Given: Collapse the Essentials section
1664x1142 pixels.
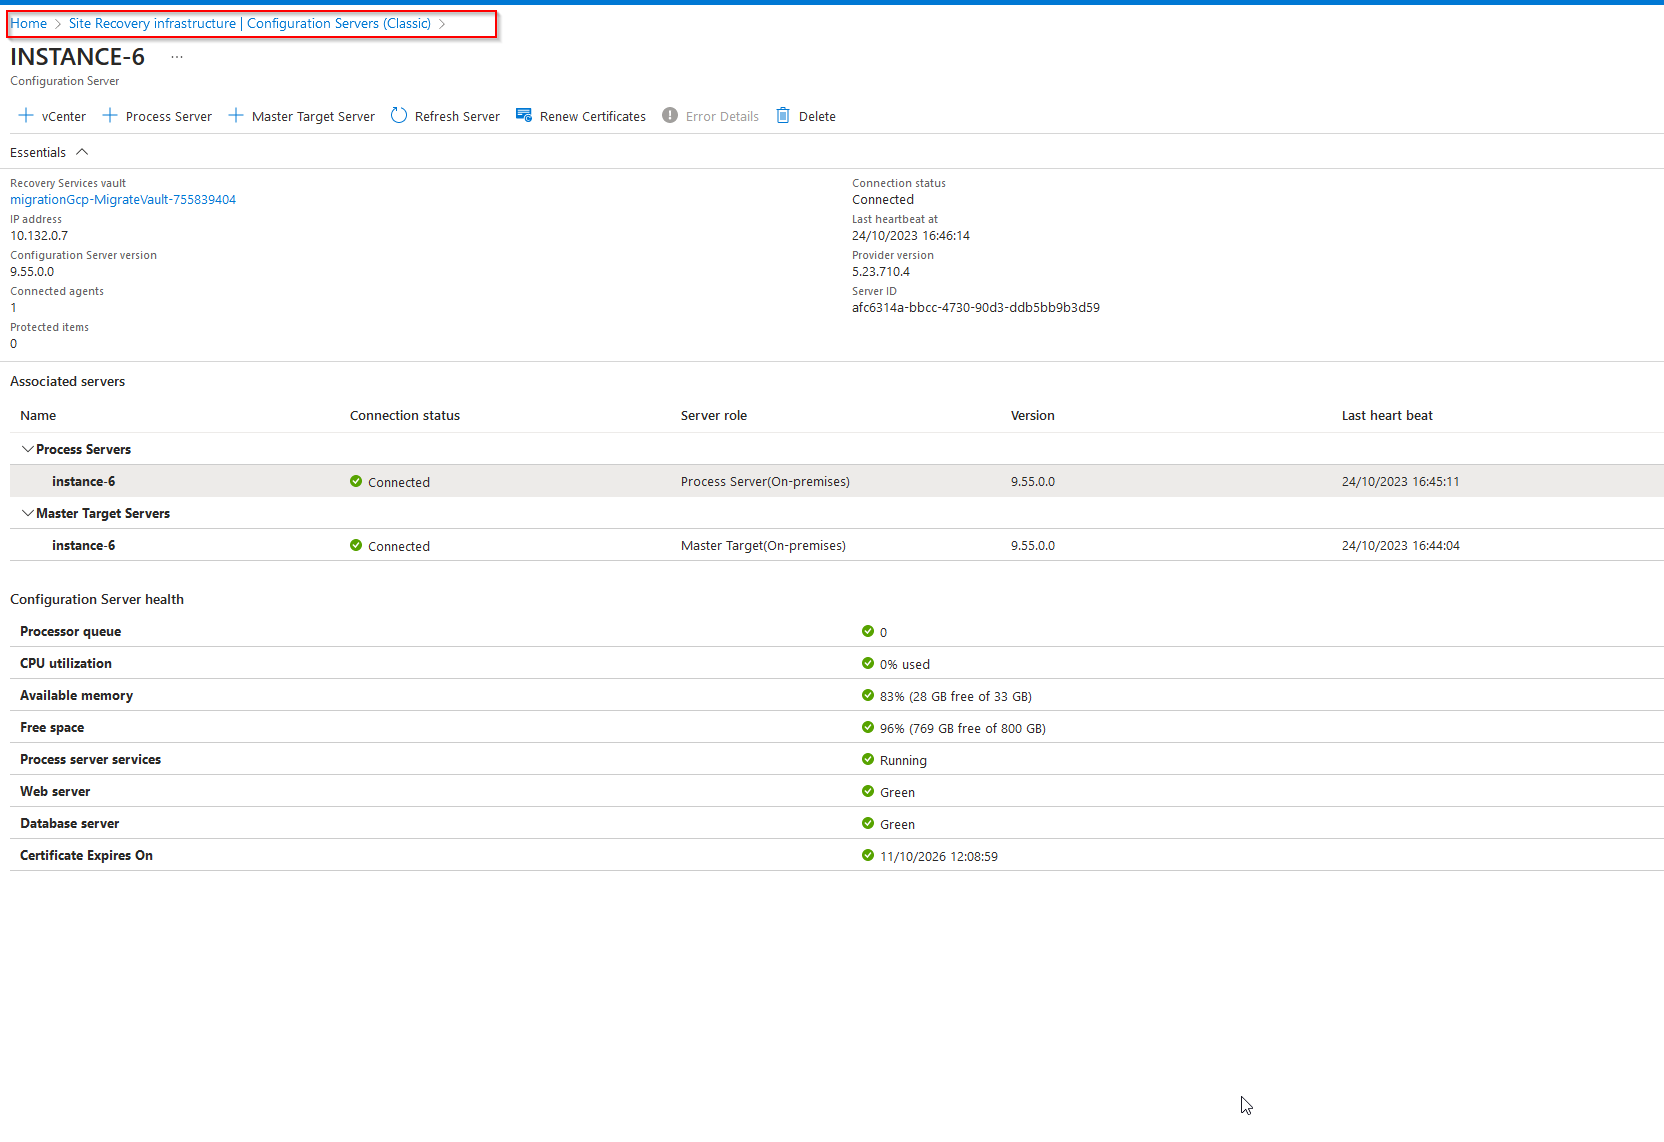Looking at the screenshot, I should 81,152.
